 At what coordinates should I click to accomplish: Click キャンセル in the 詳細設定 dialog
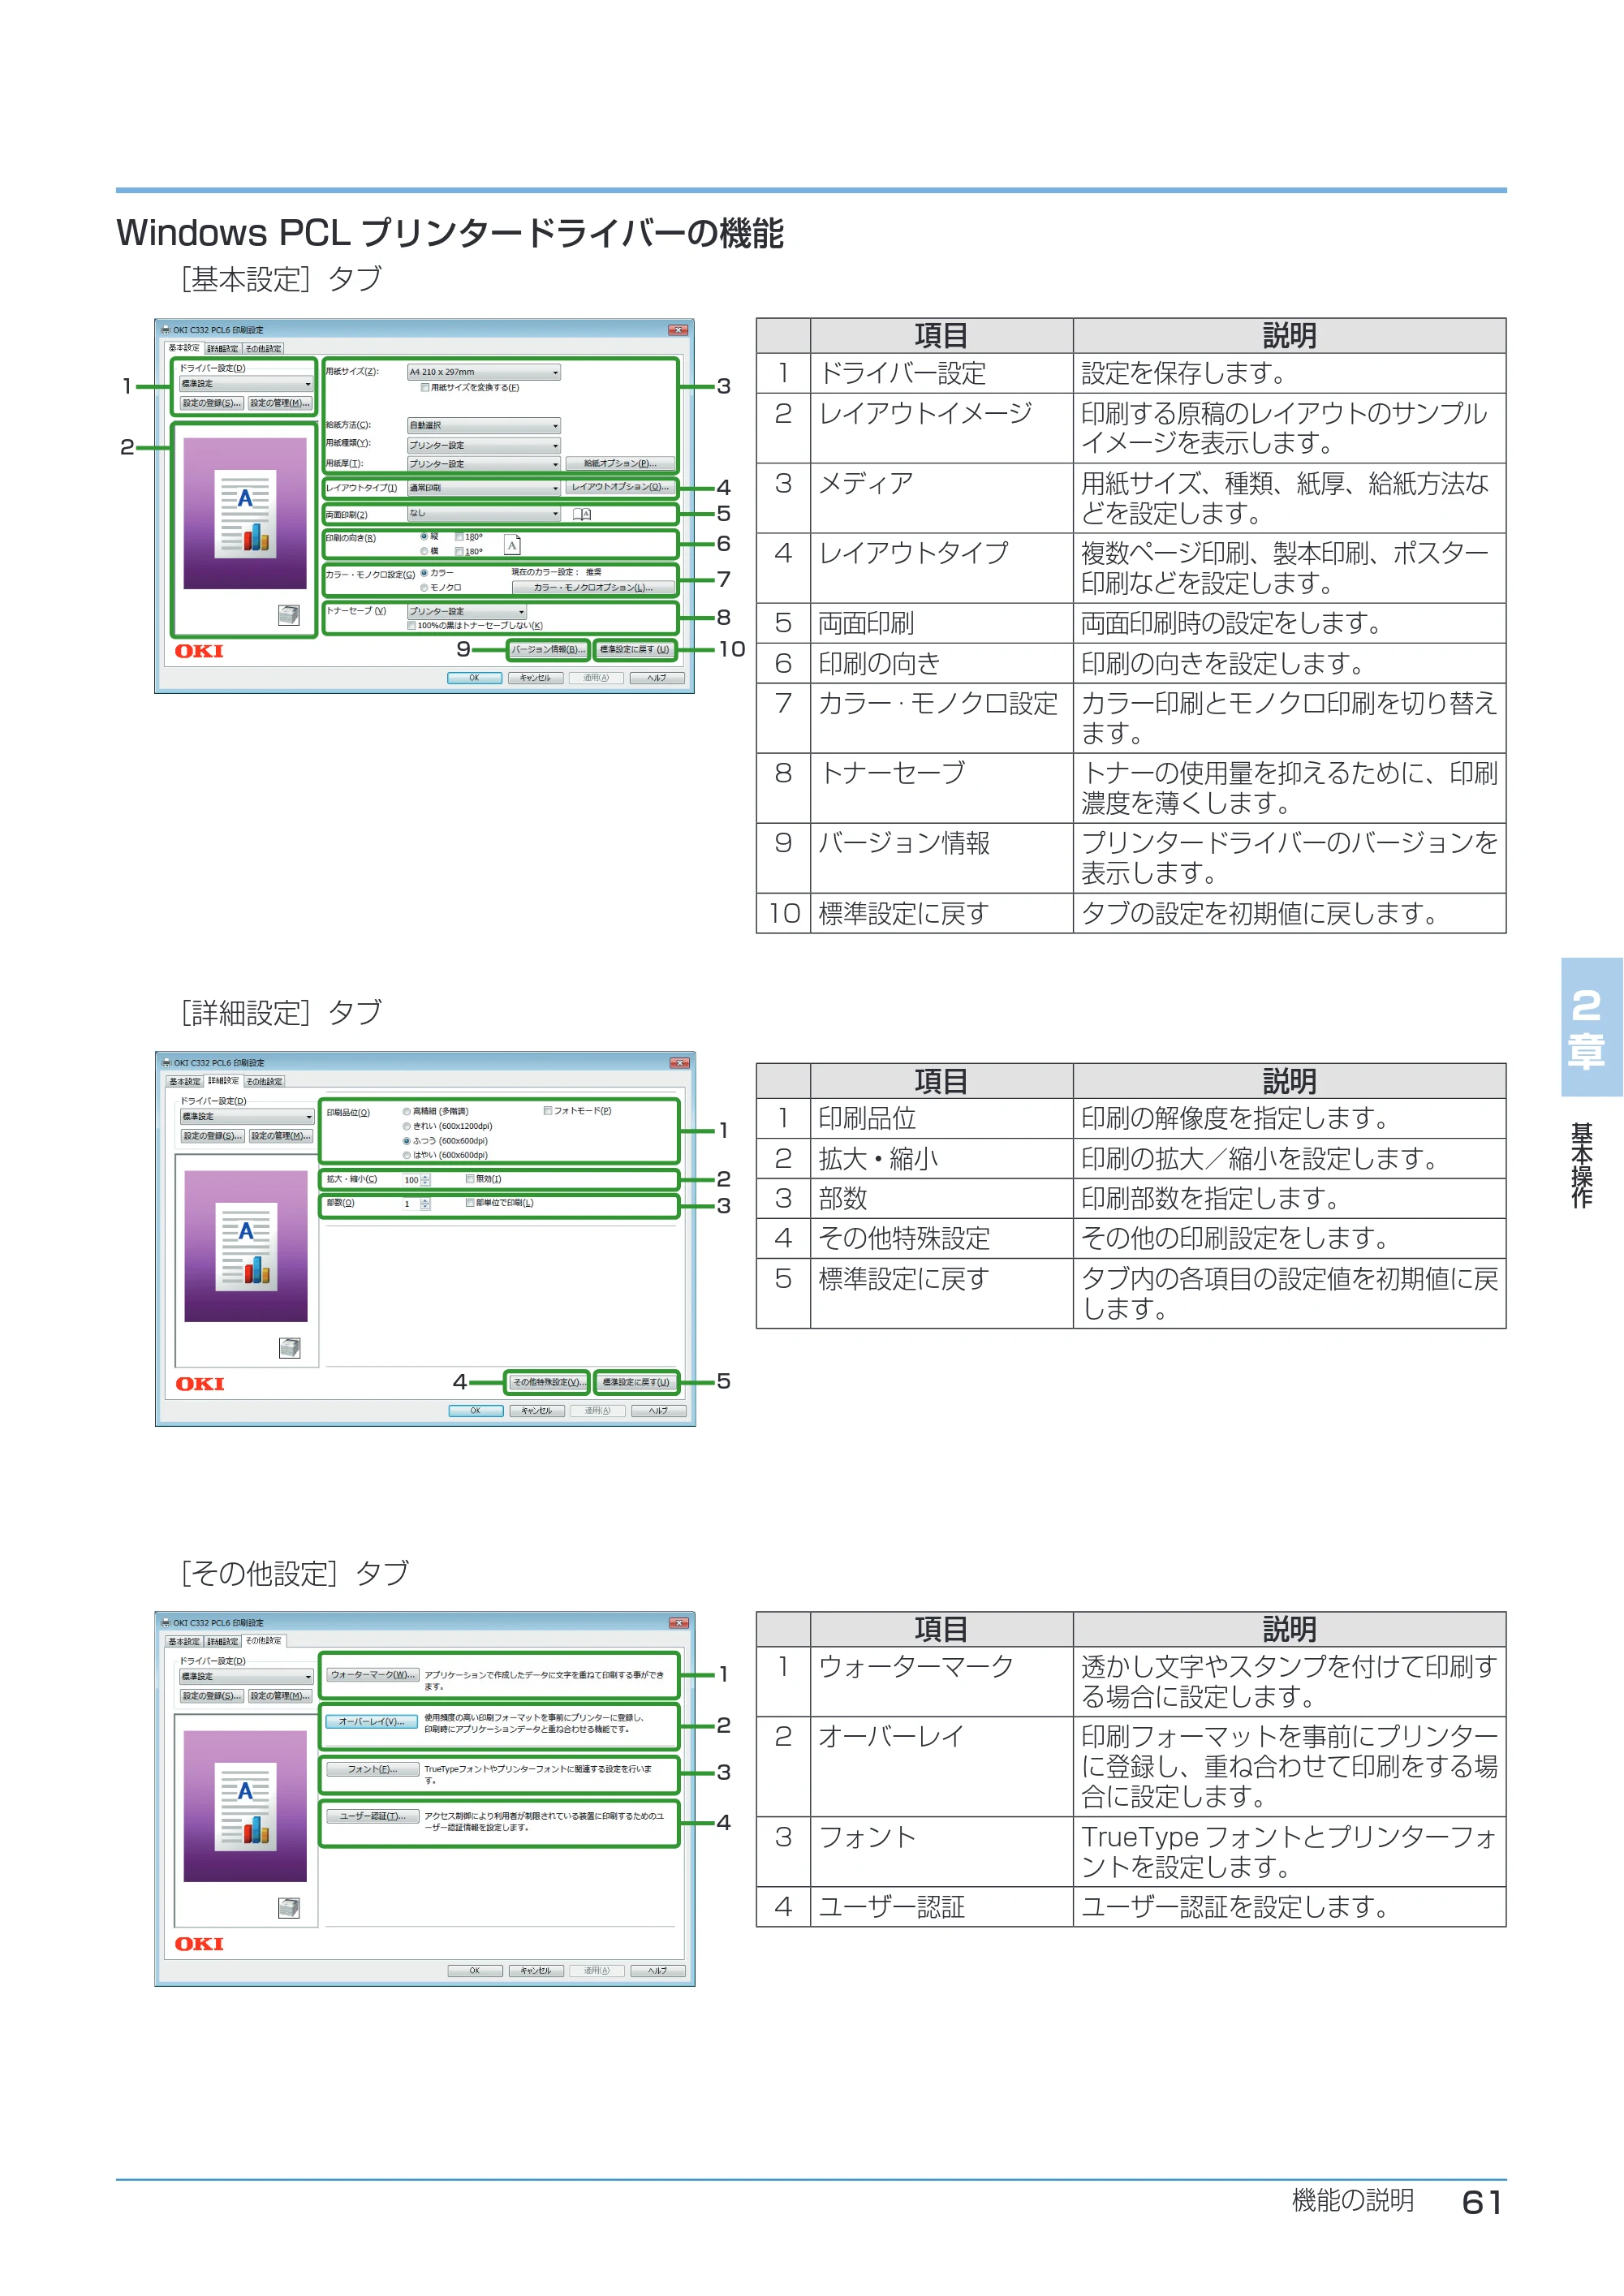(537, 1411)
